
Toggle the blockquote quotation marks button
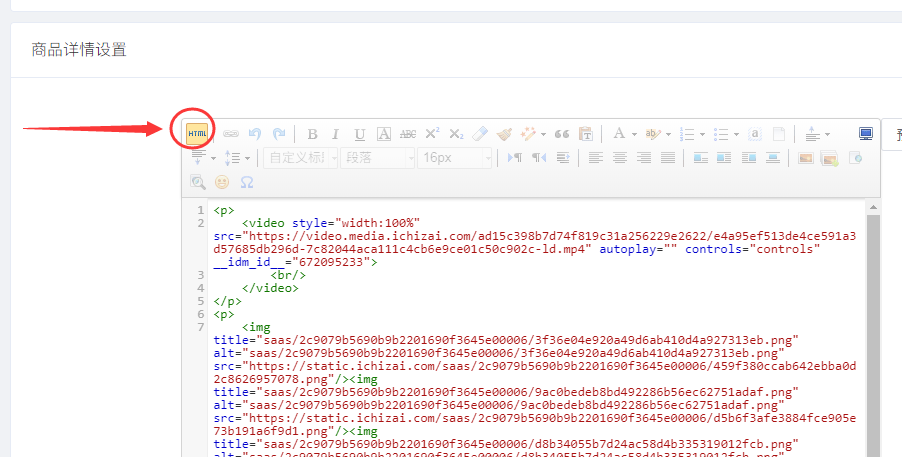pyautogui.click(x=562, y=134)
